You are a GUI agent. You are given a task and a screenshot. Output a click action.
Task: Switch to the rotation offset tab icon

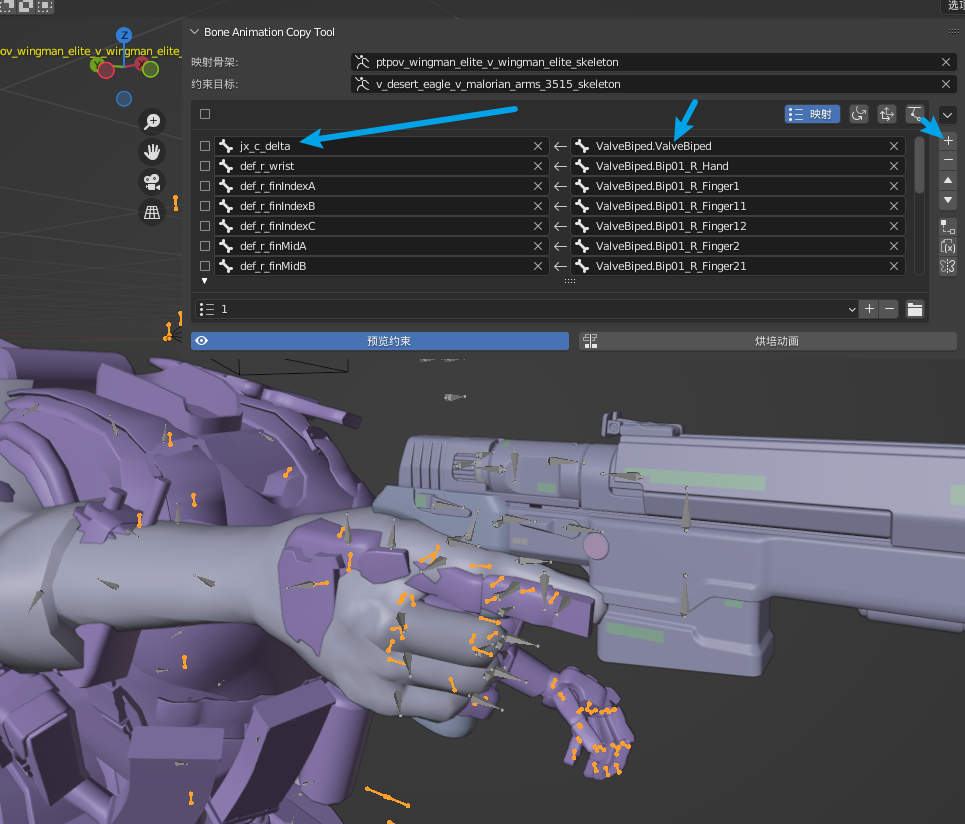[859, 114]
